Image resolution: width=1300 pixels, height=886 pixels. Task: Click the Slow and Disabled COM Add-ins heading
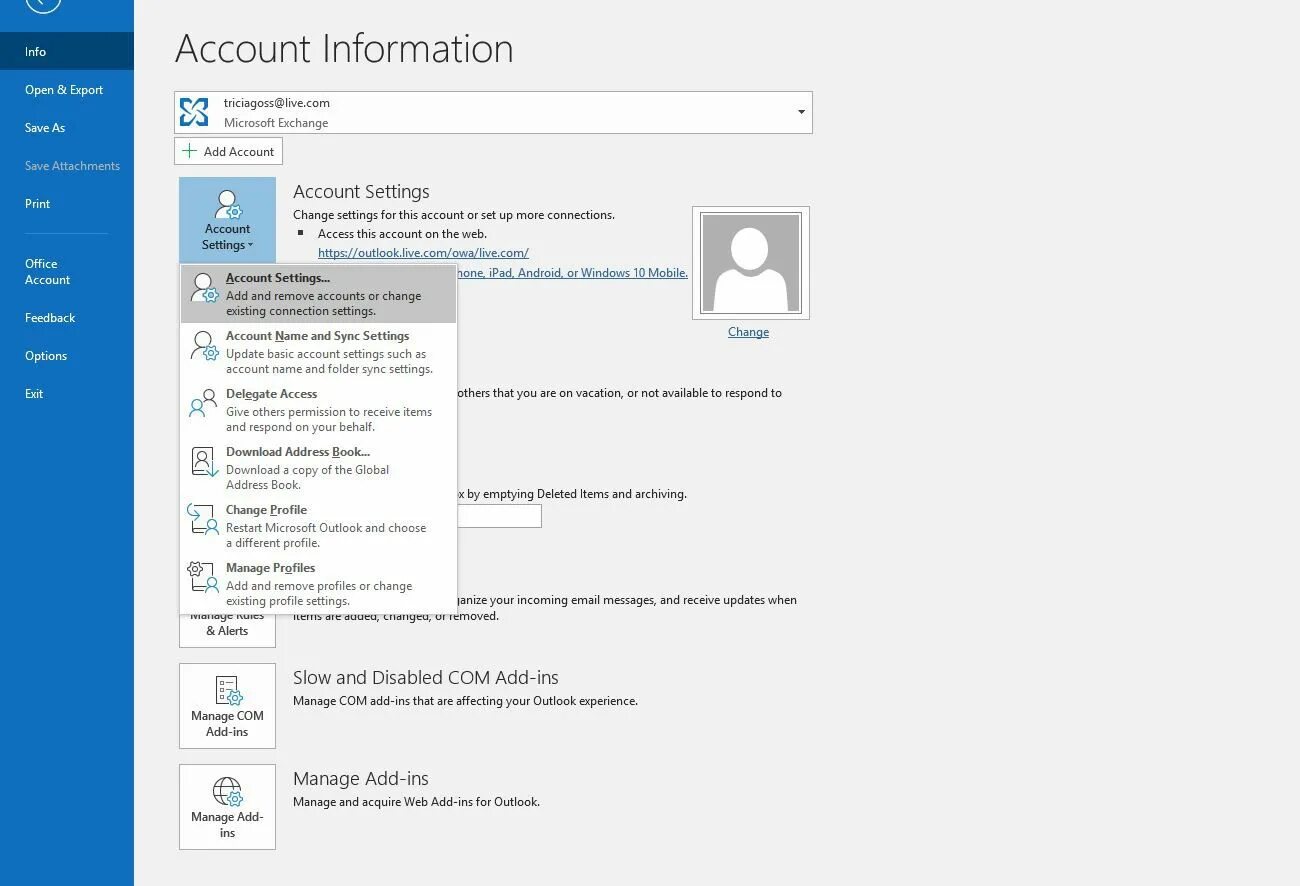tap(426, 677)
